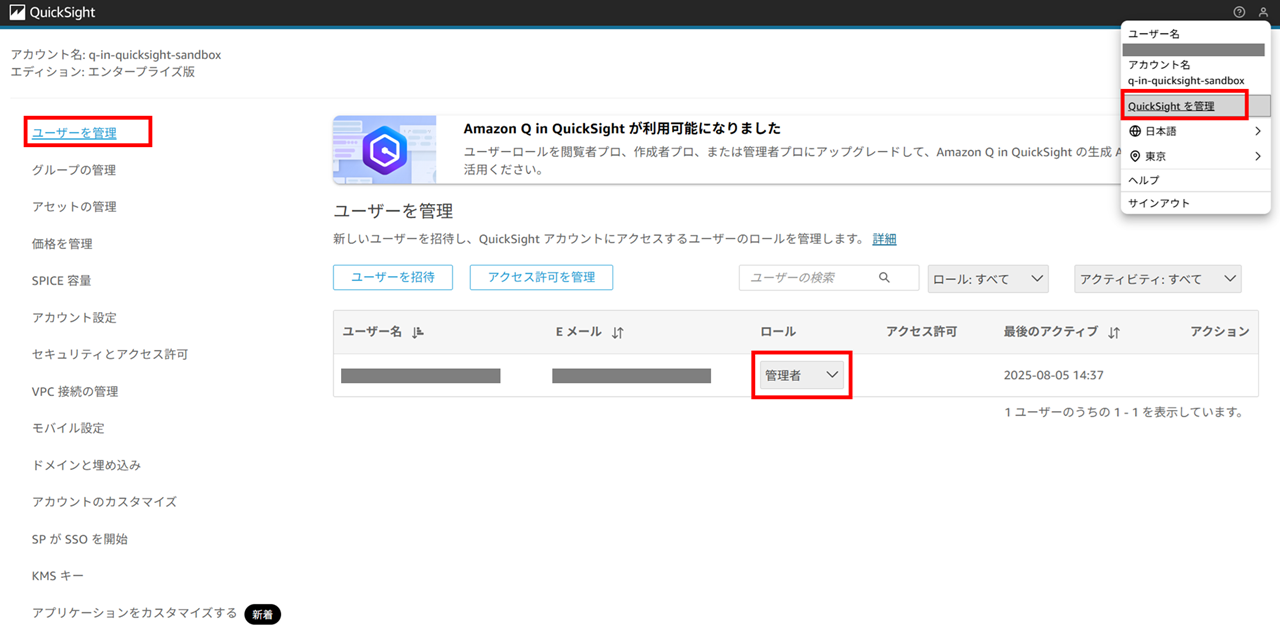The height and width of the screenshot is (643, 1280).
Task: Open アセットの管理 in the sidebar
Action: pos(74,207)
